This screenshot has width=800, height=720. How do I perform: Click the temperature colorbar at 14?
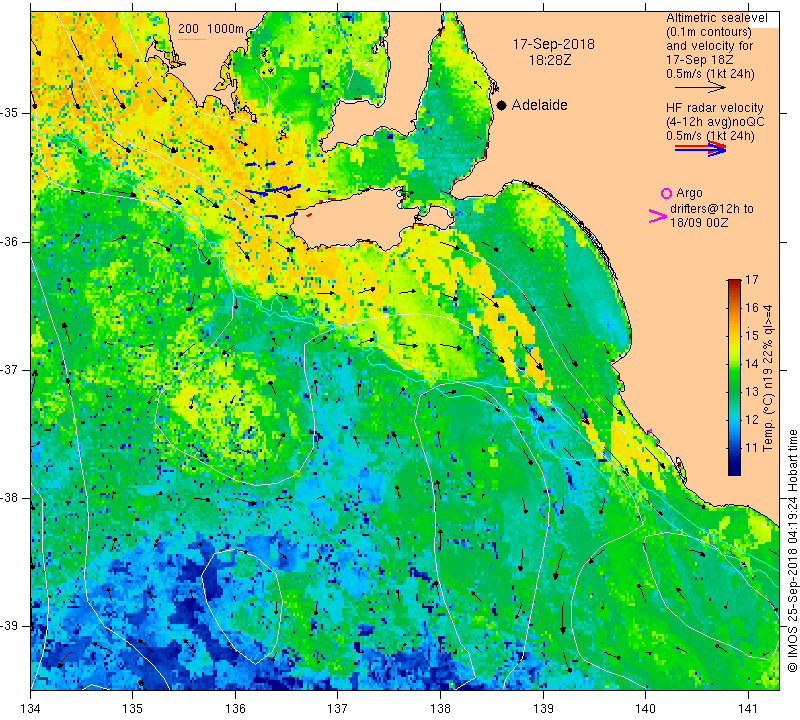(x=734, y=364)
